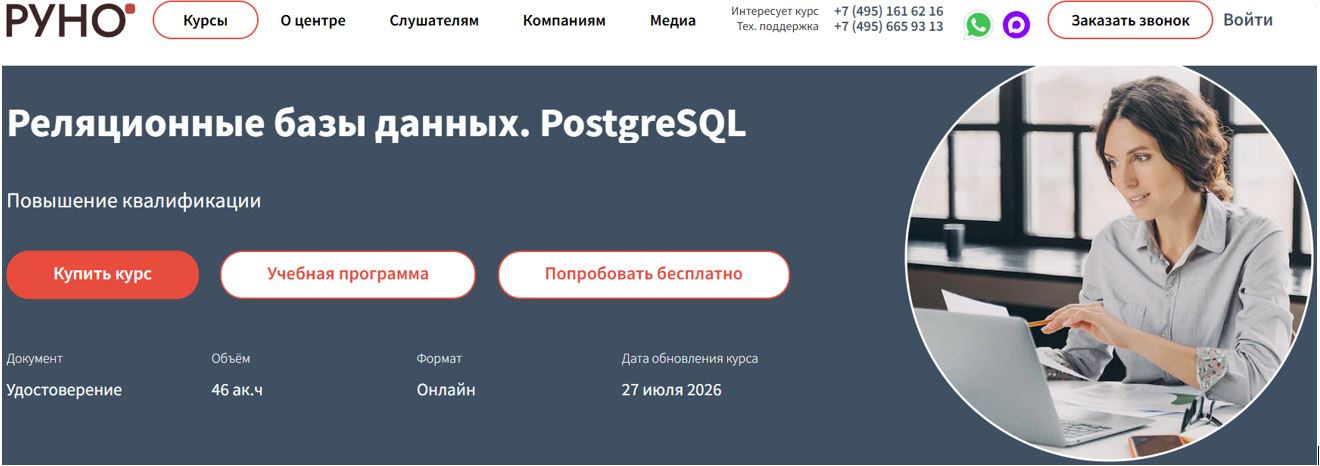Click the Тех. поддержка label

coord(778,27)
